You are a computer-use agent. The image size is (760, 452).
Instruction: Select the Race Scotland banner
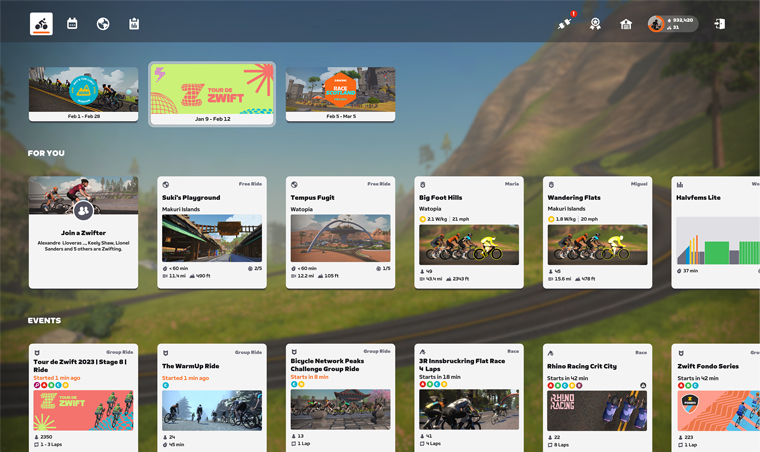click(x=340, y=94)
